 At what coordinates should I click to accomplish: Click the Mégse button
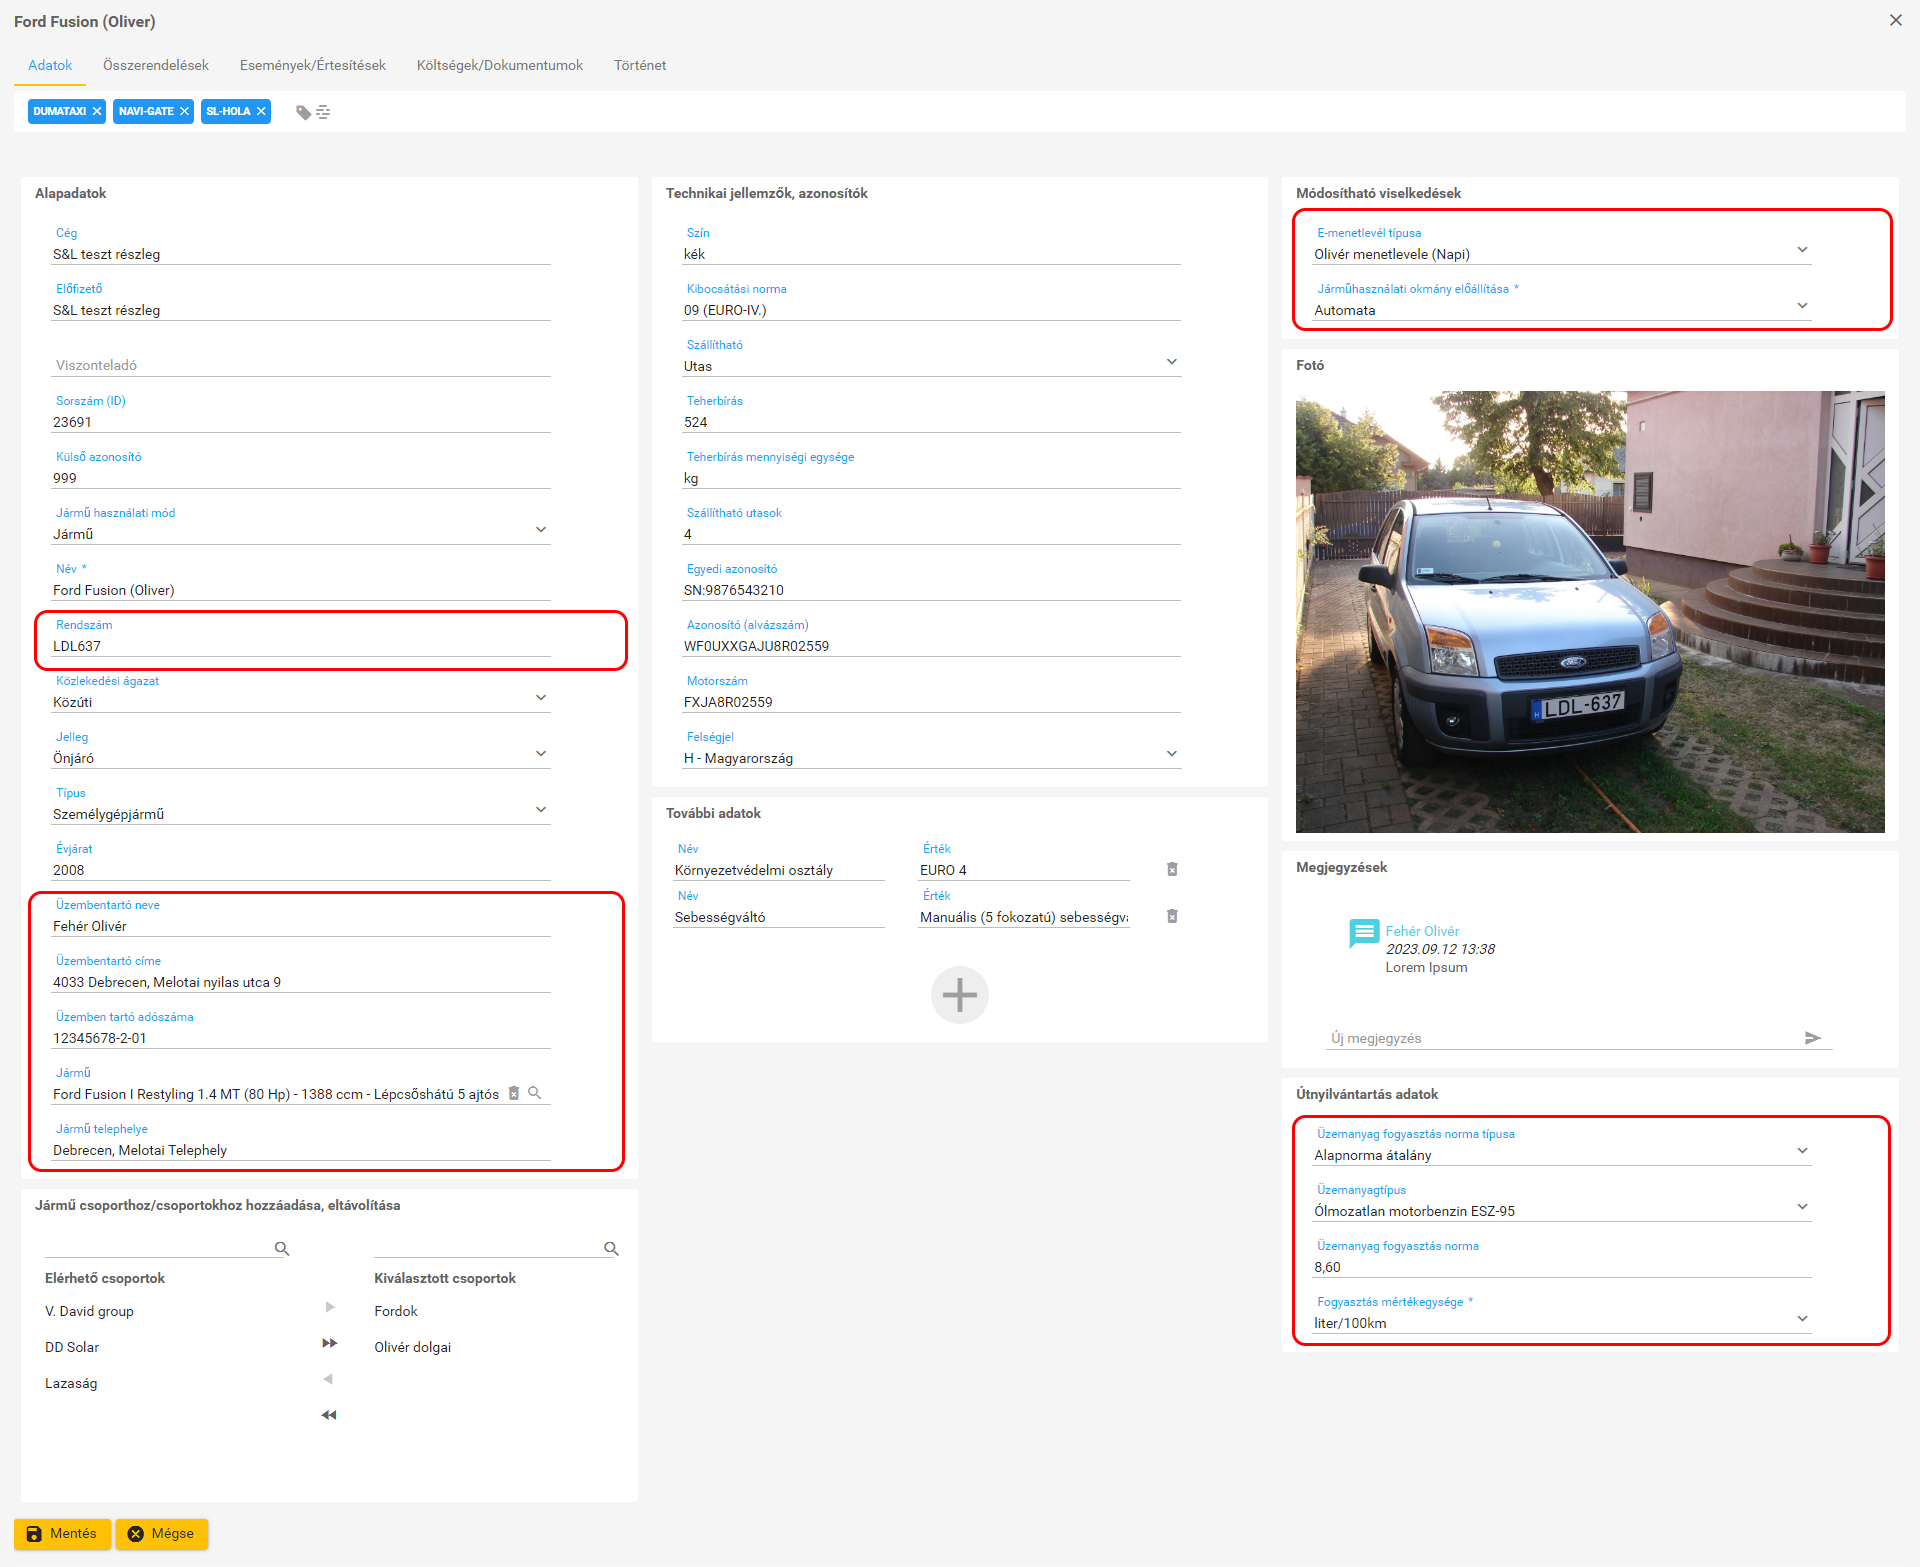161,1533
